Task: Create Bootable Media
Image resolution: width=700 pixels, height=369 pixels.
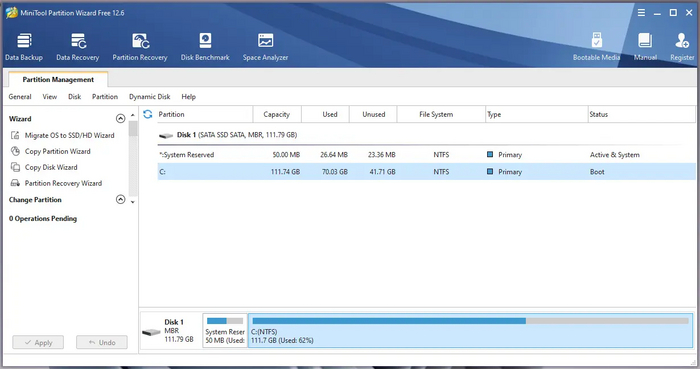Action: [596, 47]
